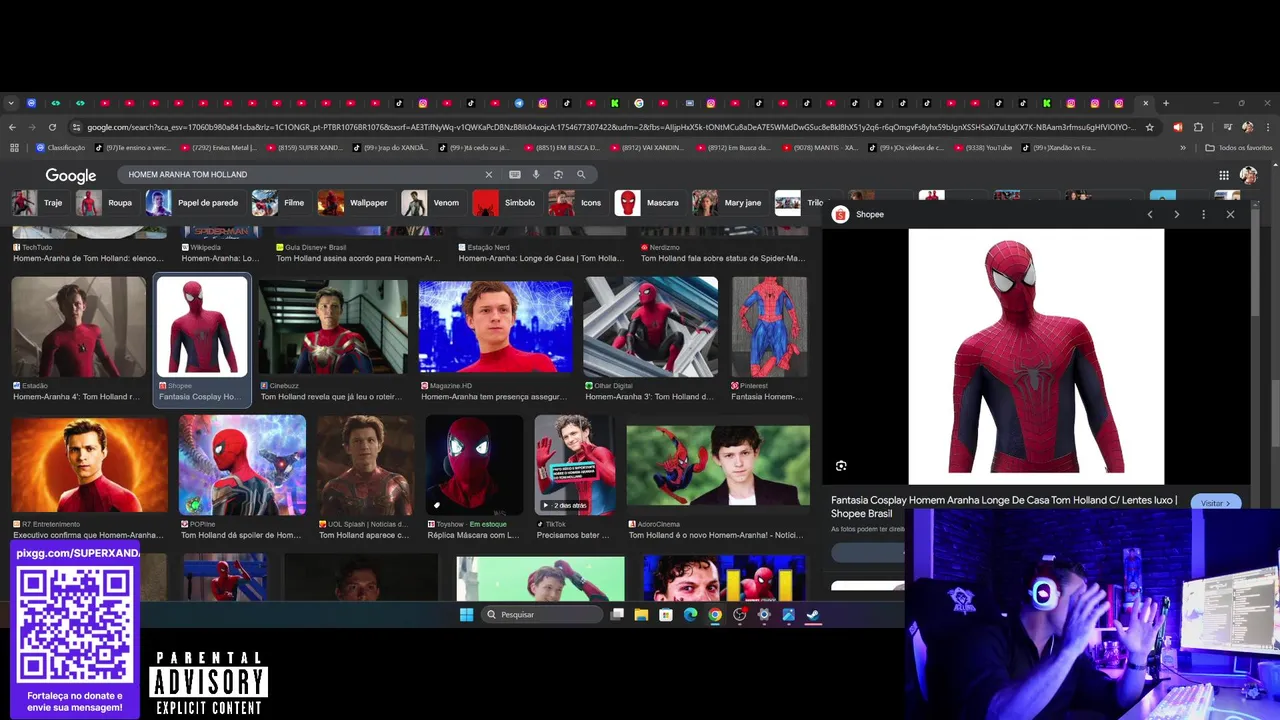This screenshot has width=1280, height=720.
Task: Submit search with magnifier icon
Action: pyautogui.click(x=581, y=174)
